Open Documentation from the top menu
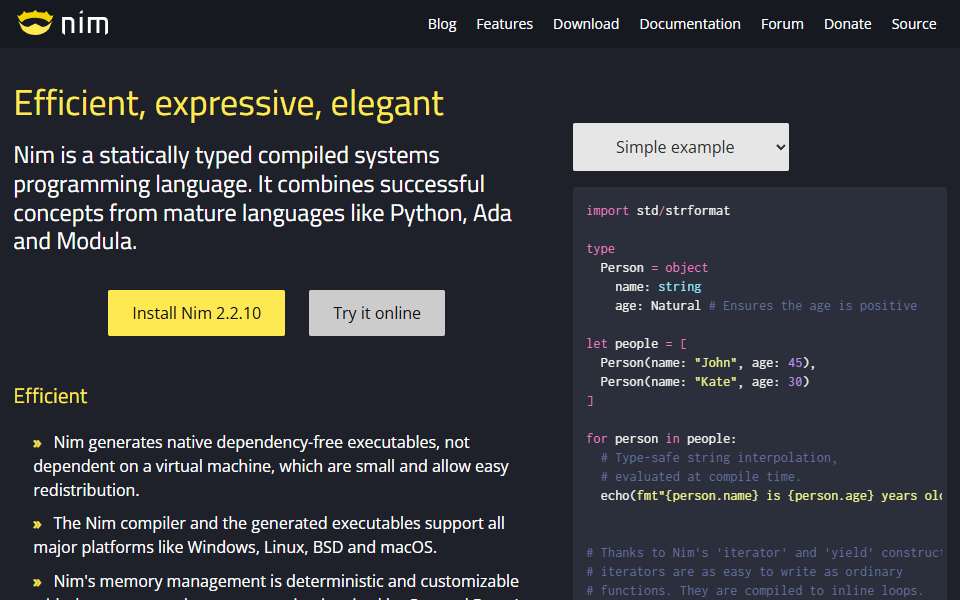Image resolution: width=960 pixels, height=600 pixels. [690, 24]
